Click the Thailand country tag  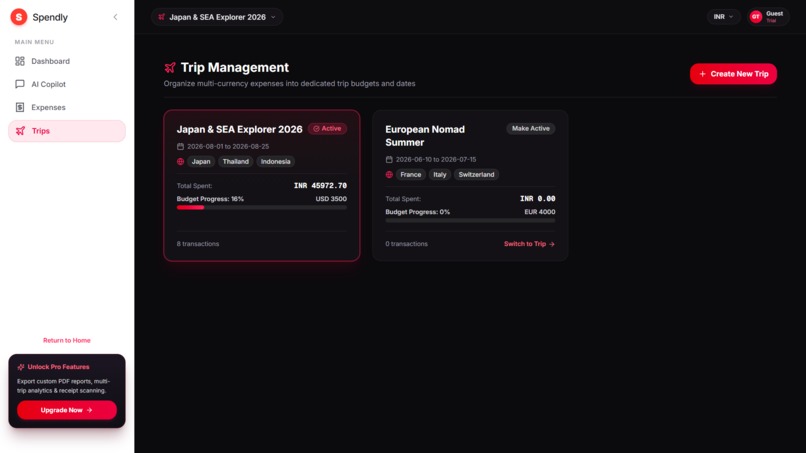pos(235,161)
